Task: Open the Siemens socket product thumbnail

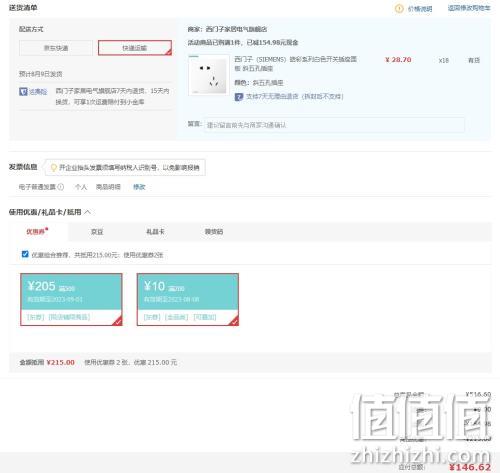Action: tap(209, 75)
